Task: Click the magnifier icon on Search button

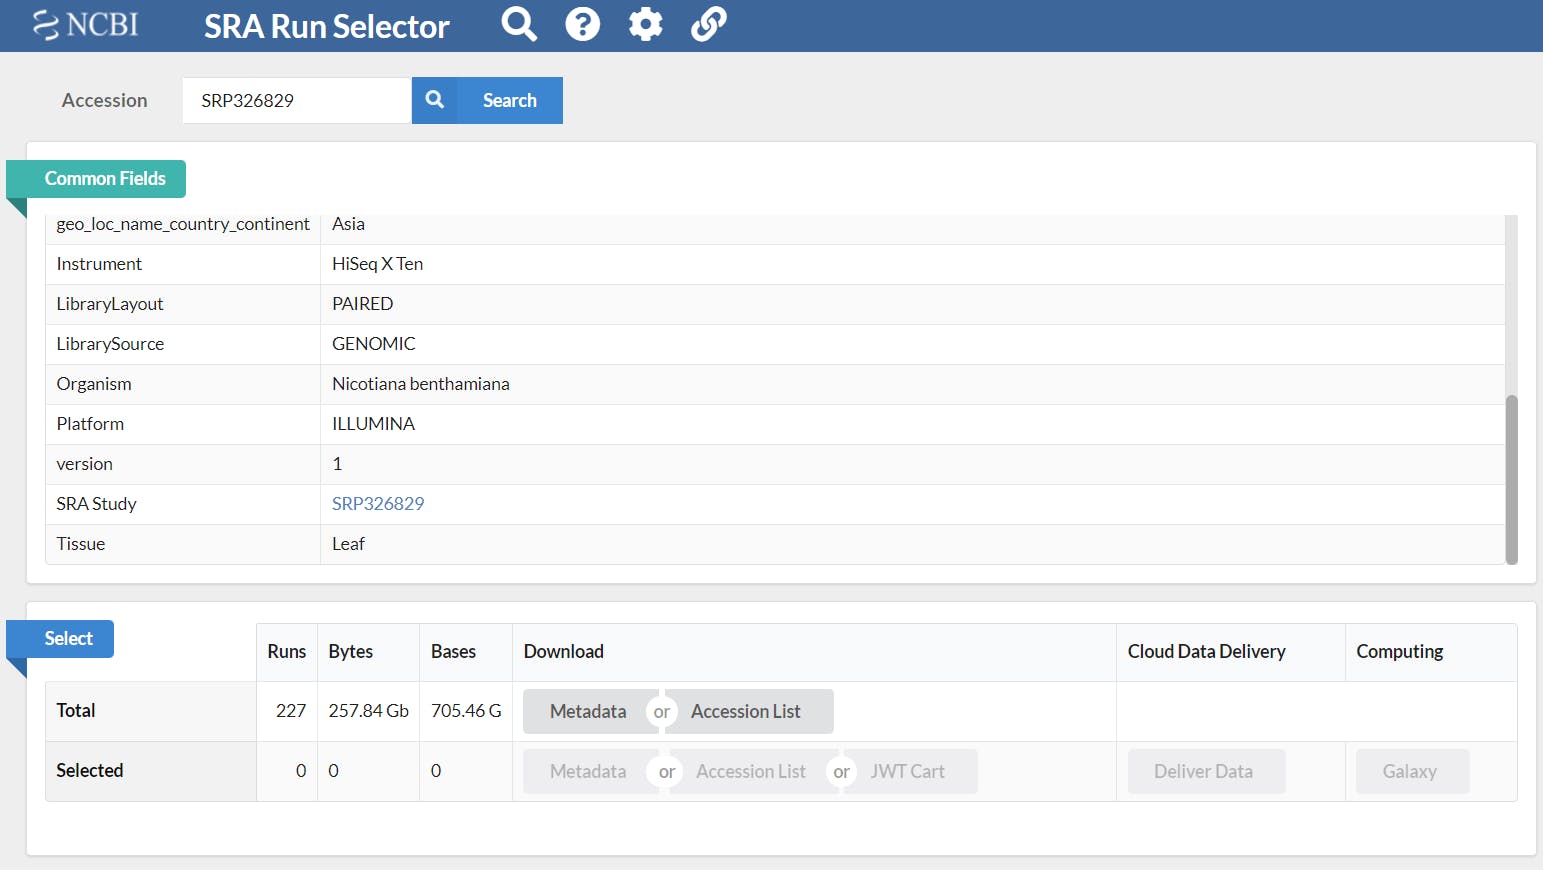Action: point(434,100)
